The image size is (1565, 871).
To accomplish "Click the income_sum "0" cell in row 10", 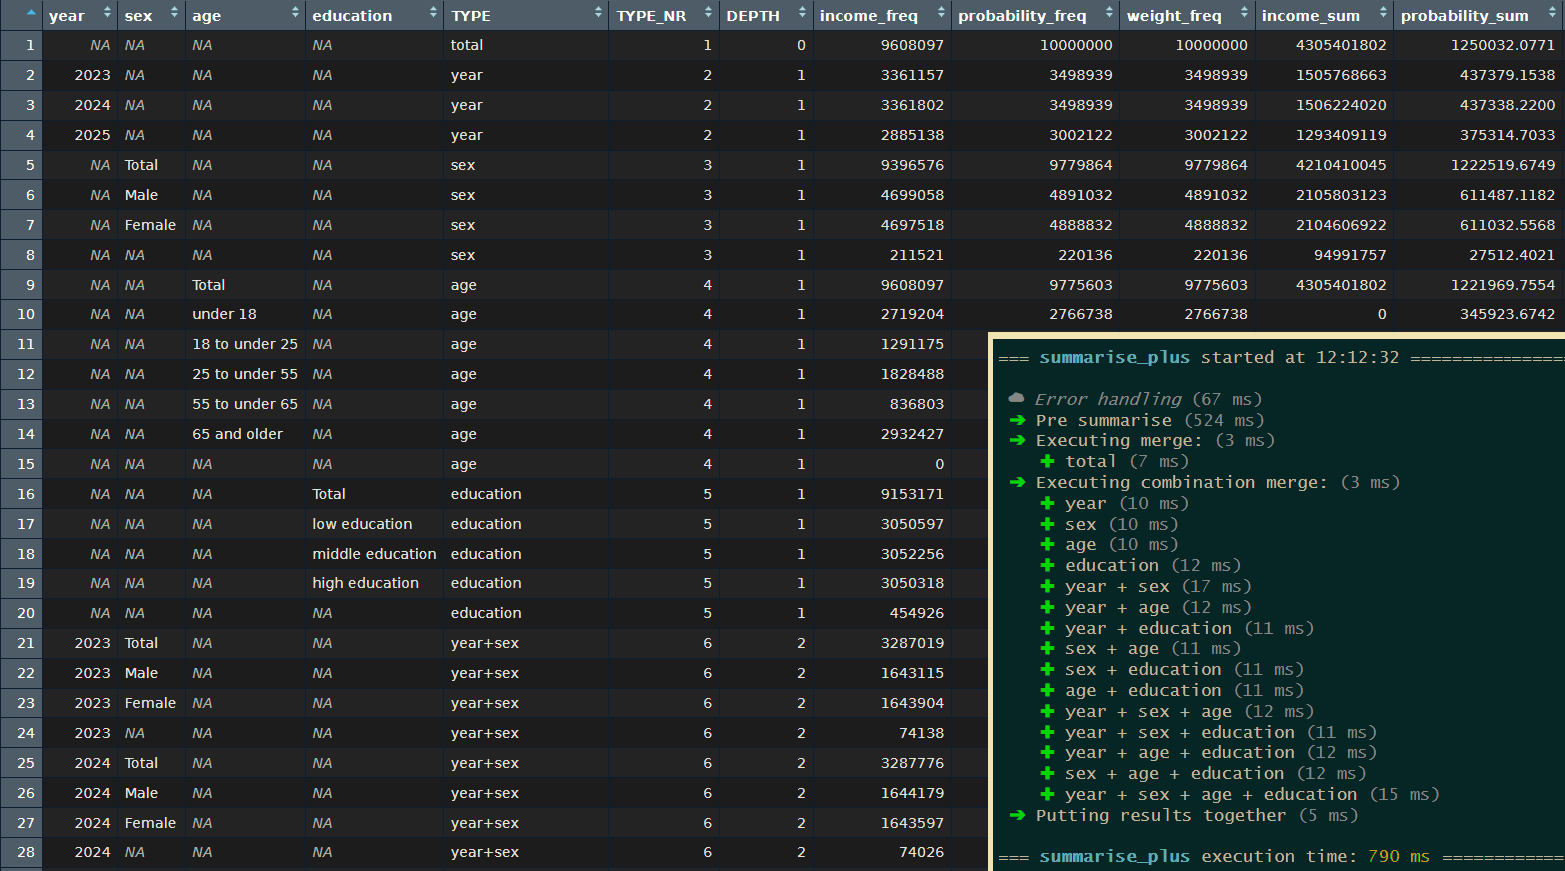I will [1382, 314].
